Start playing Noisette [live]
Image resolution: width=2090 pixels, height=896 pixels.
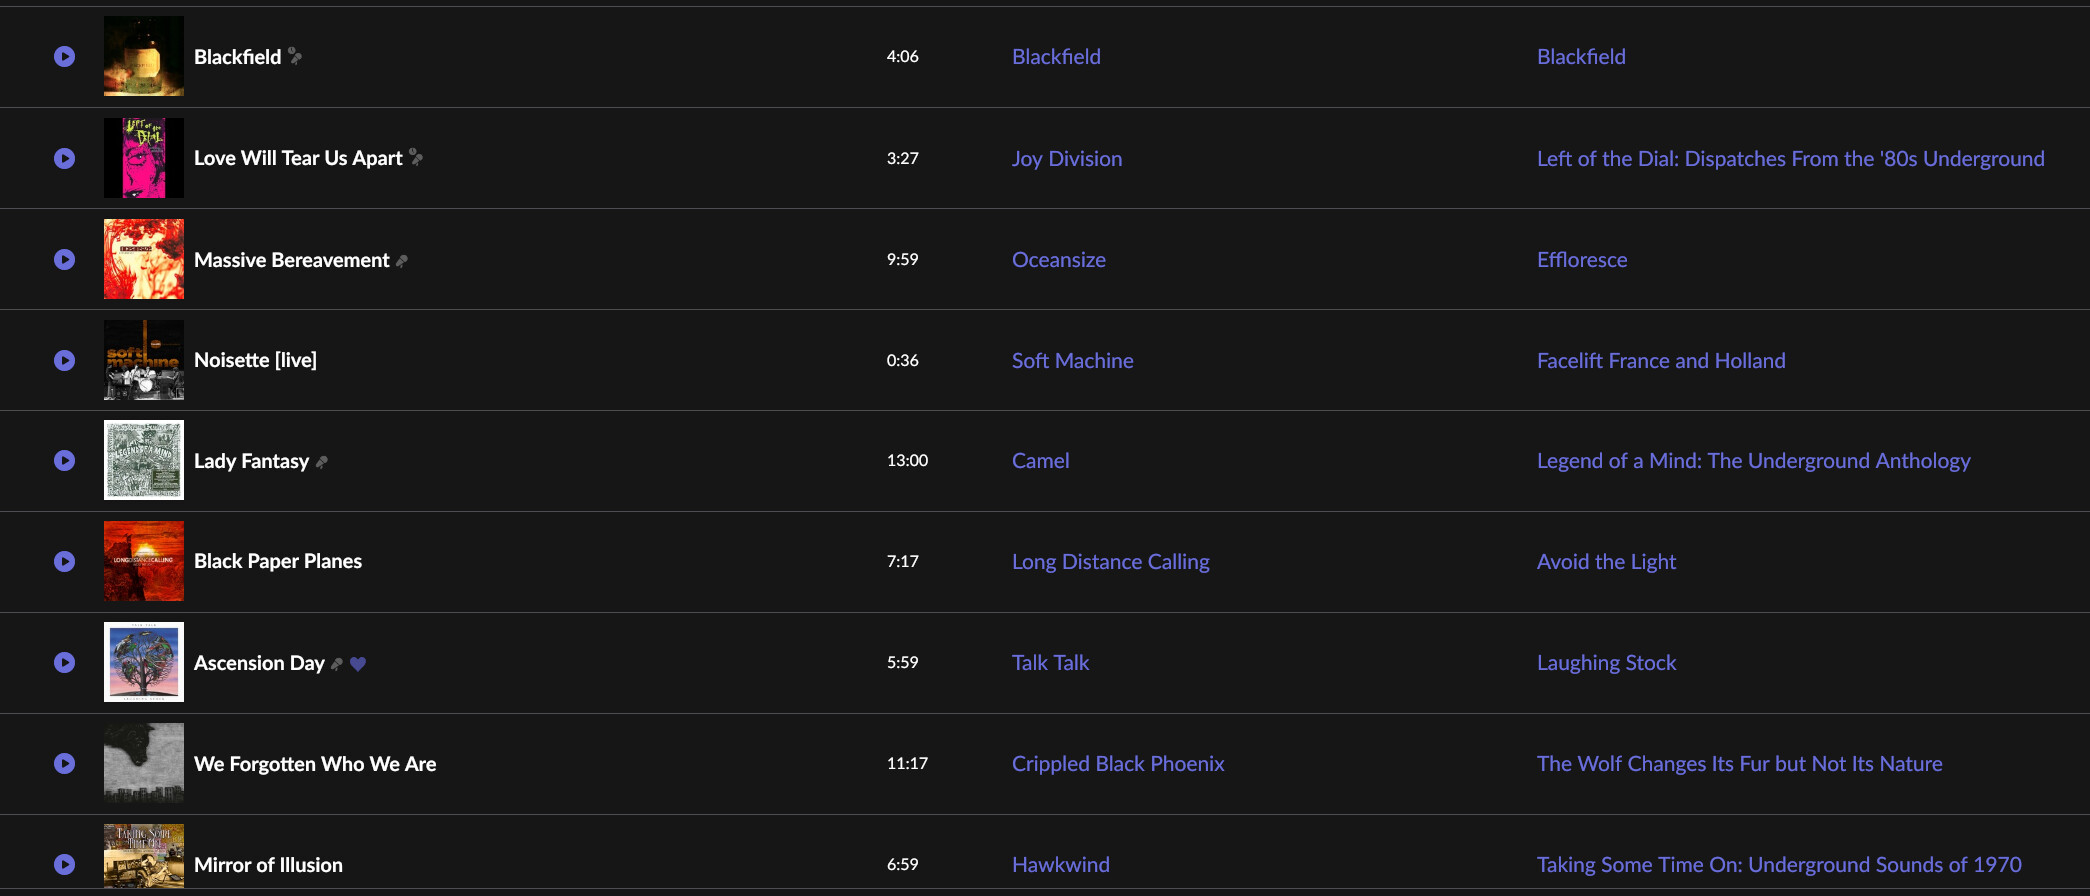pos(64,360)
